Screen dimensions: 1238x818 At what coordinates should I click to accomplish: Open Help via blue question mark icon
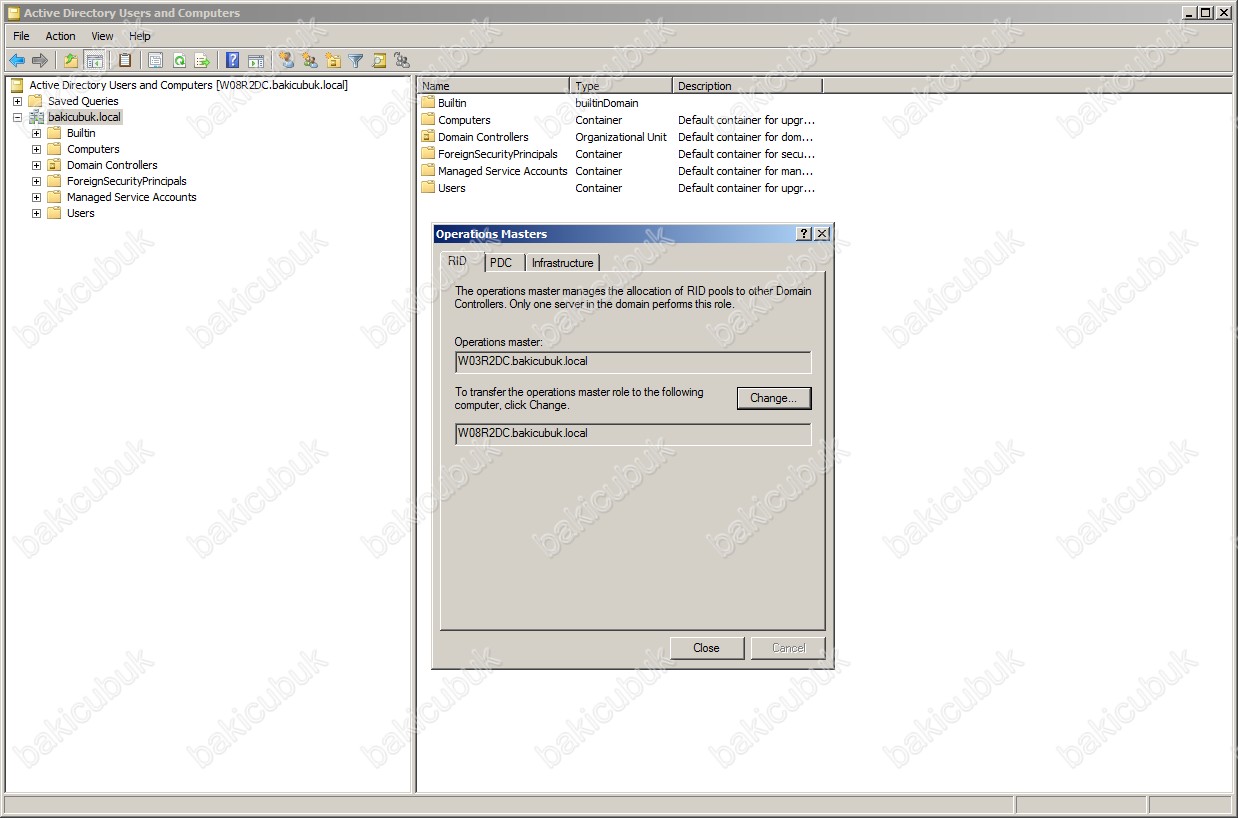click(232, 61)
